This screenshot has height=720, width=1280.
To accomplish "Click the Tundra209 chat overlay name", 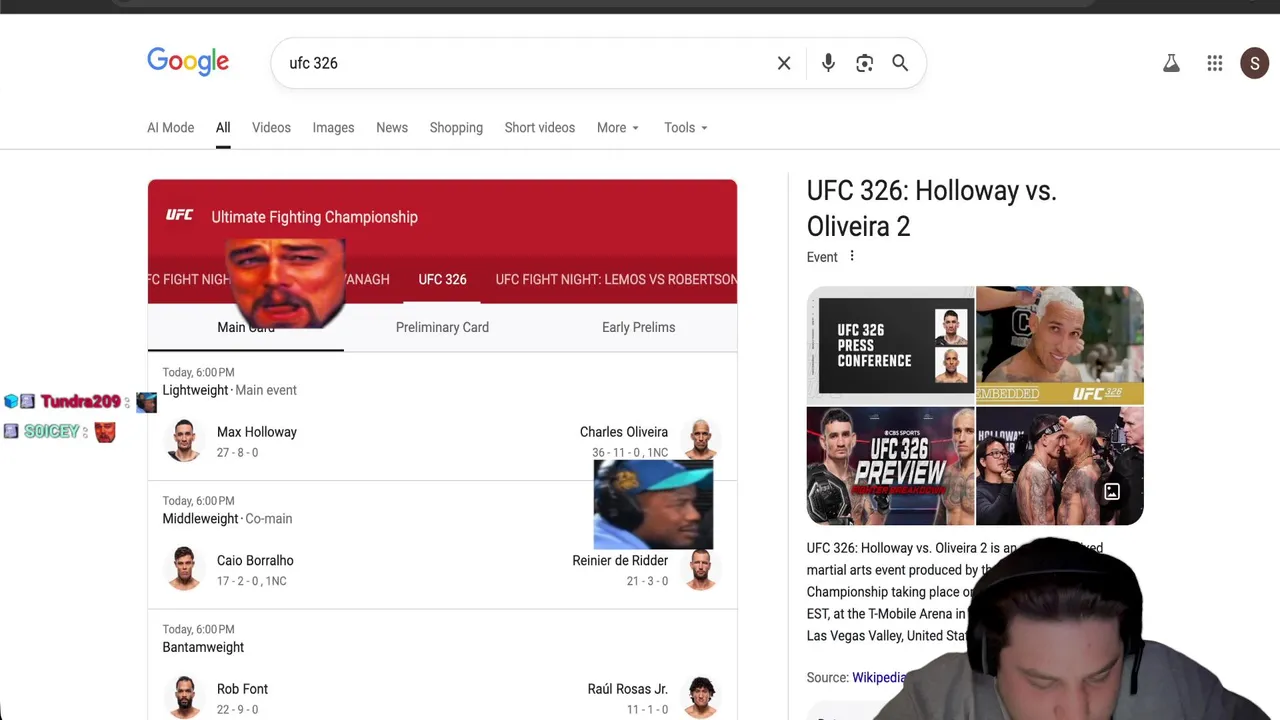I will click(80, 402).
